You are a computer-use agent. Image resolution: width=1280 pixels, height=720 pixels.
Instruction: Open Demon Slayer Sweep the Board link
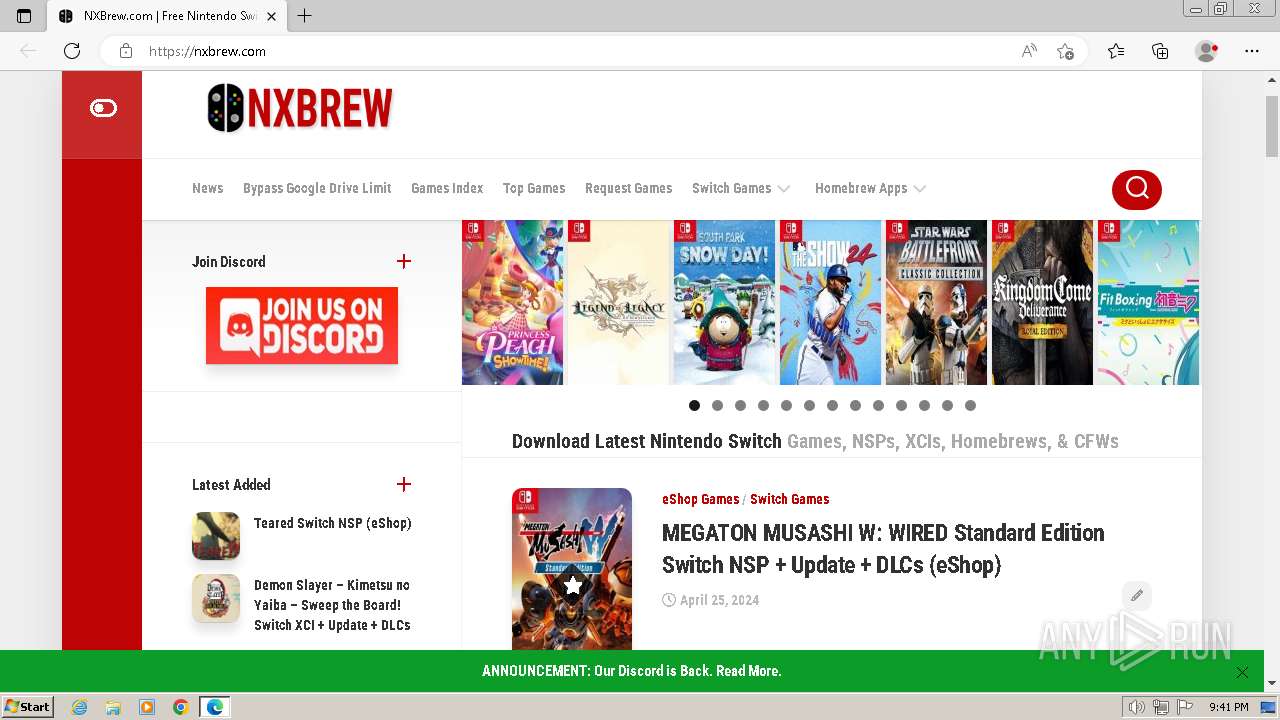click(x=332, y=605)
